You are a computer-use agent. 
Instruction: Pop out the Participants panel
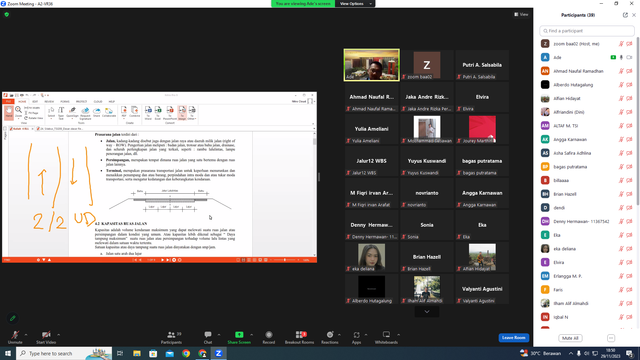point(625,15)
